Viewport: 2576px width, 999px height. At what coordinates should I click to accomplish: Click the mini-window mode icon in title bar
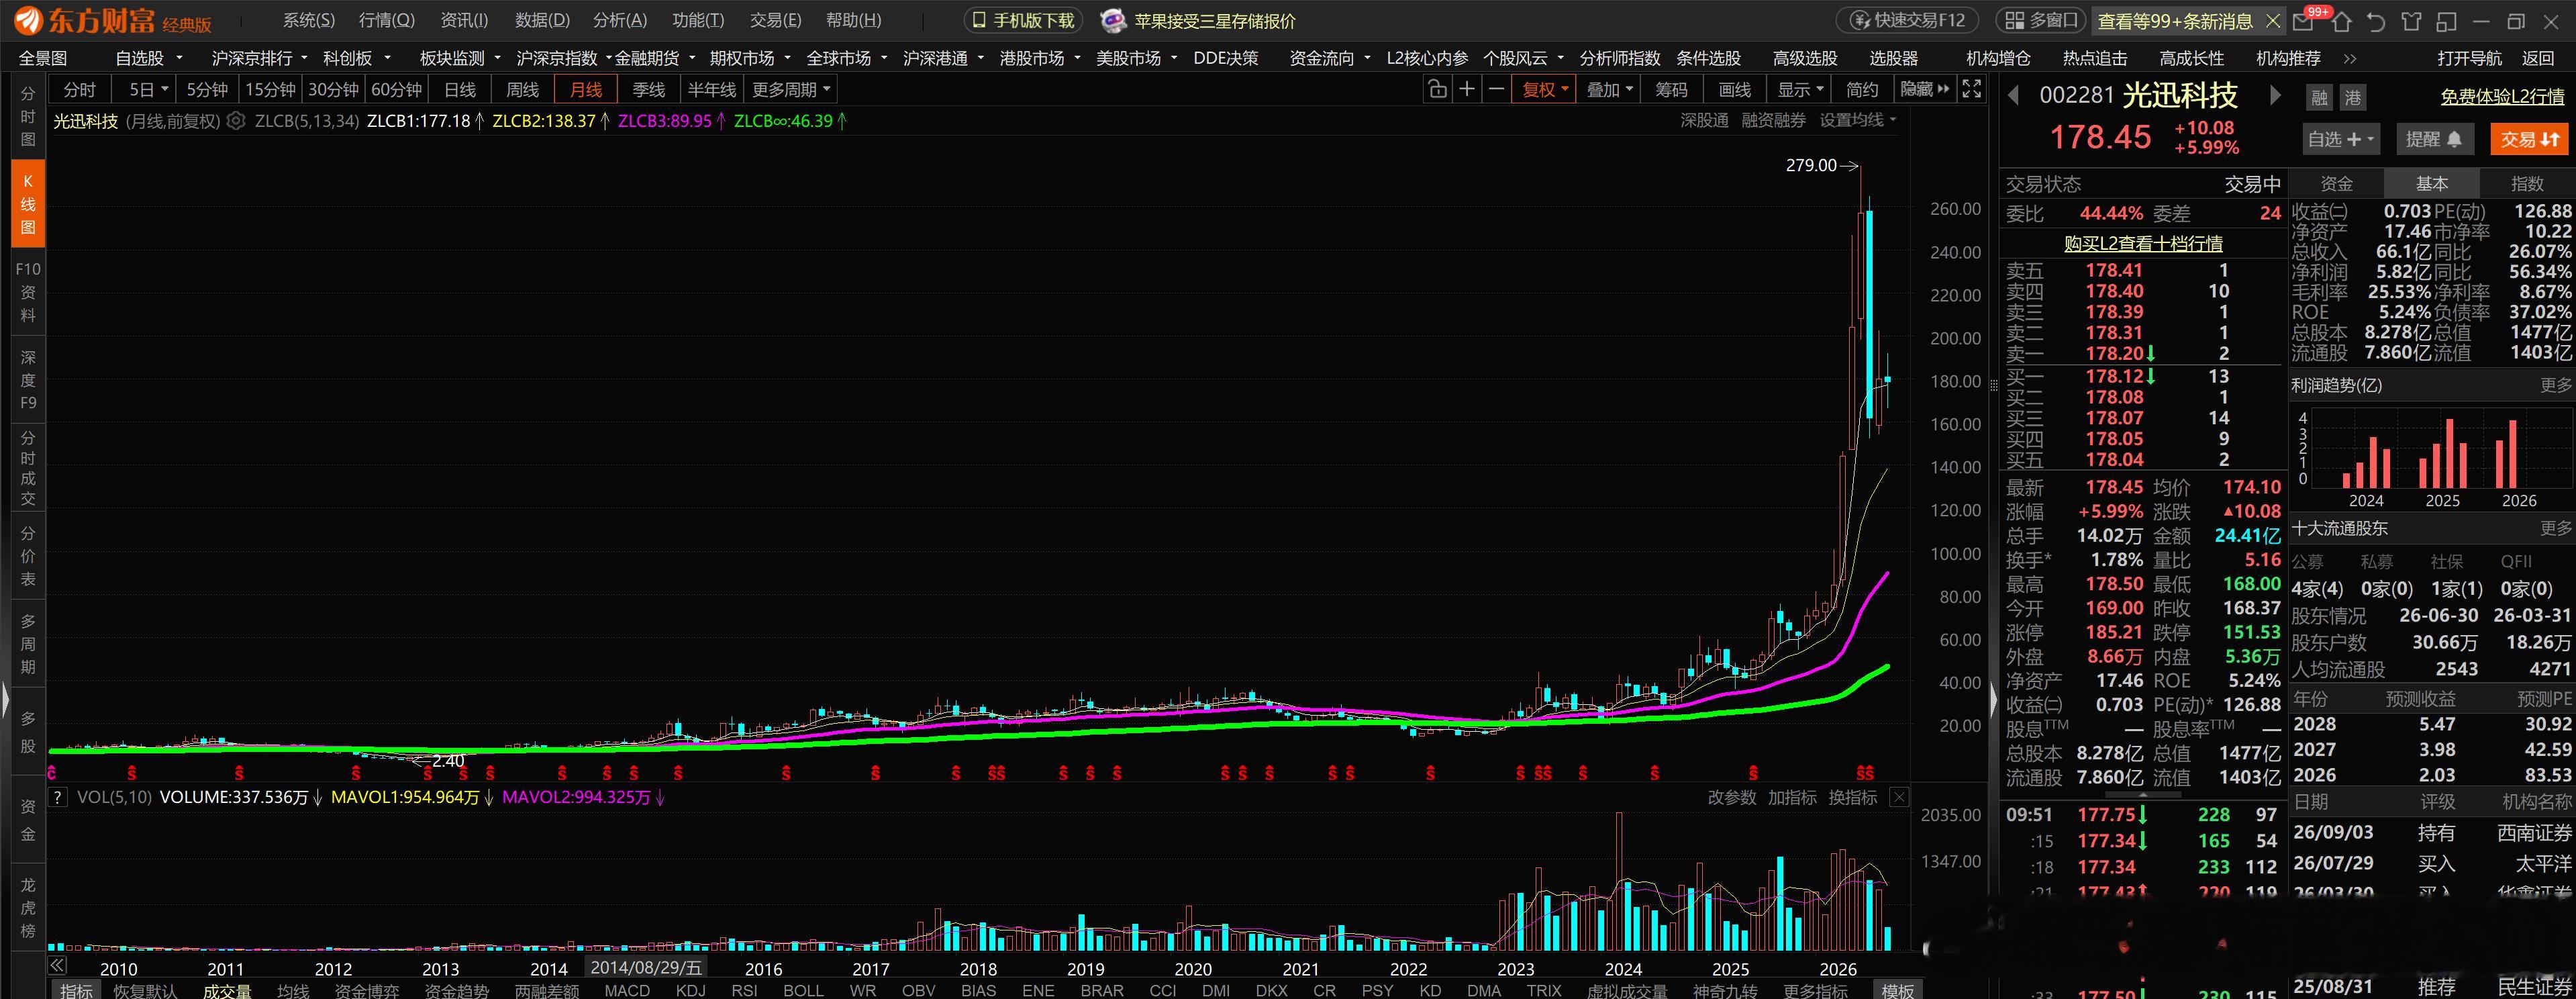(x=2446, y=21)
